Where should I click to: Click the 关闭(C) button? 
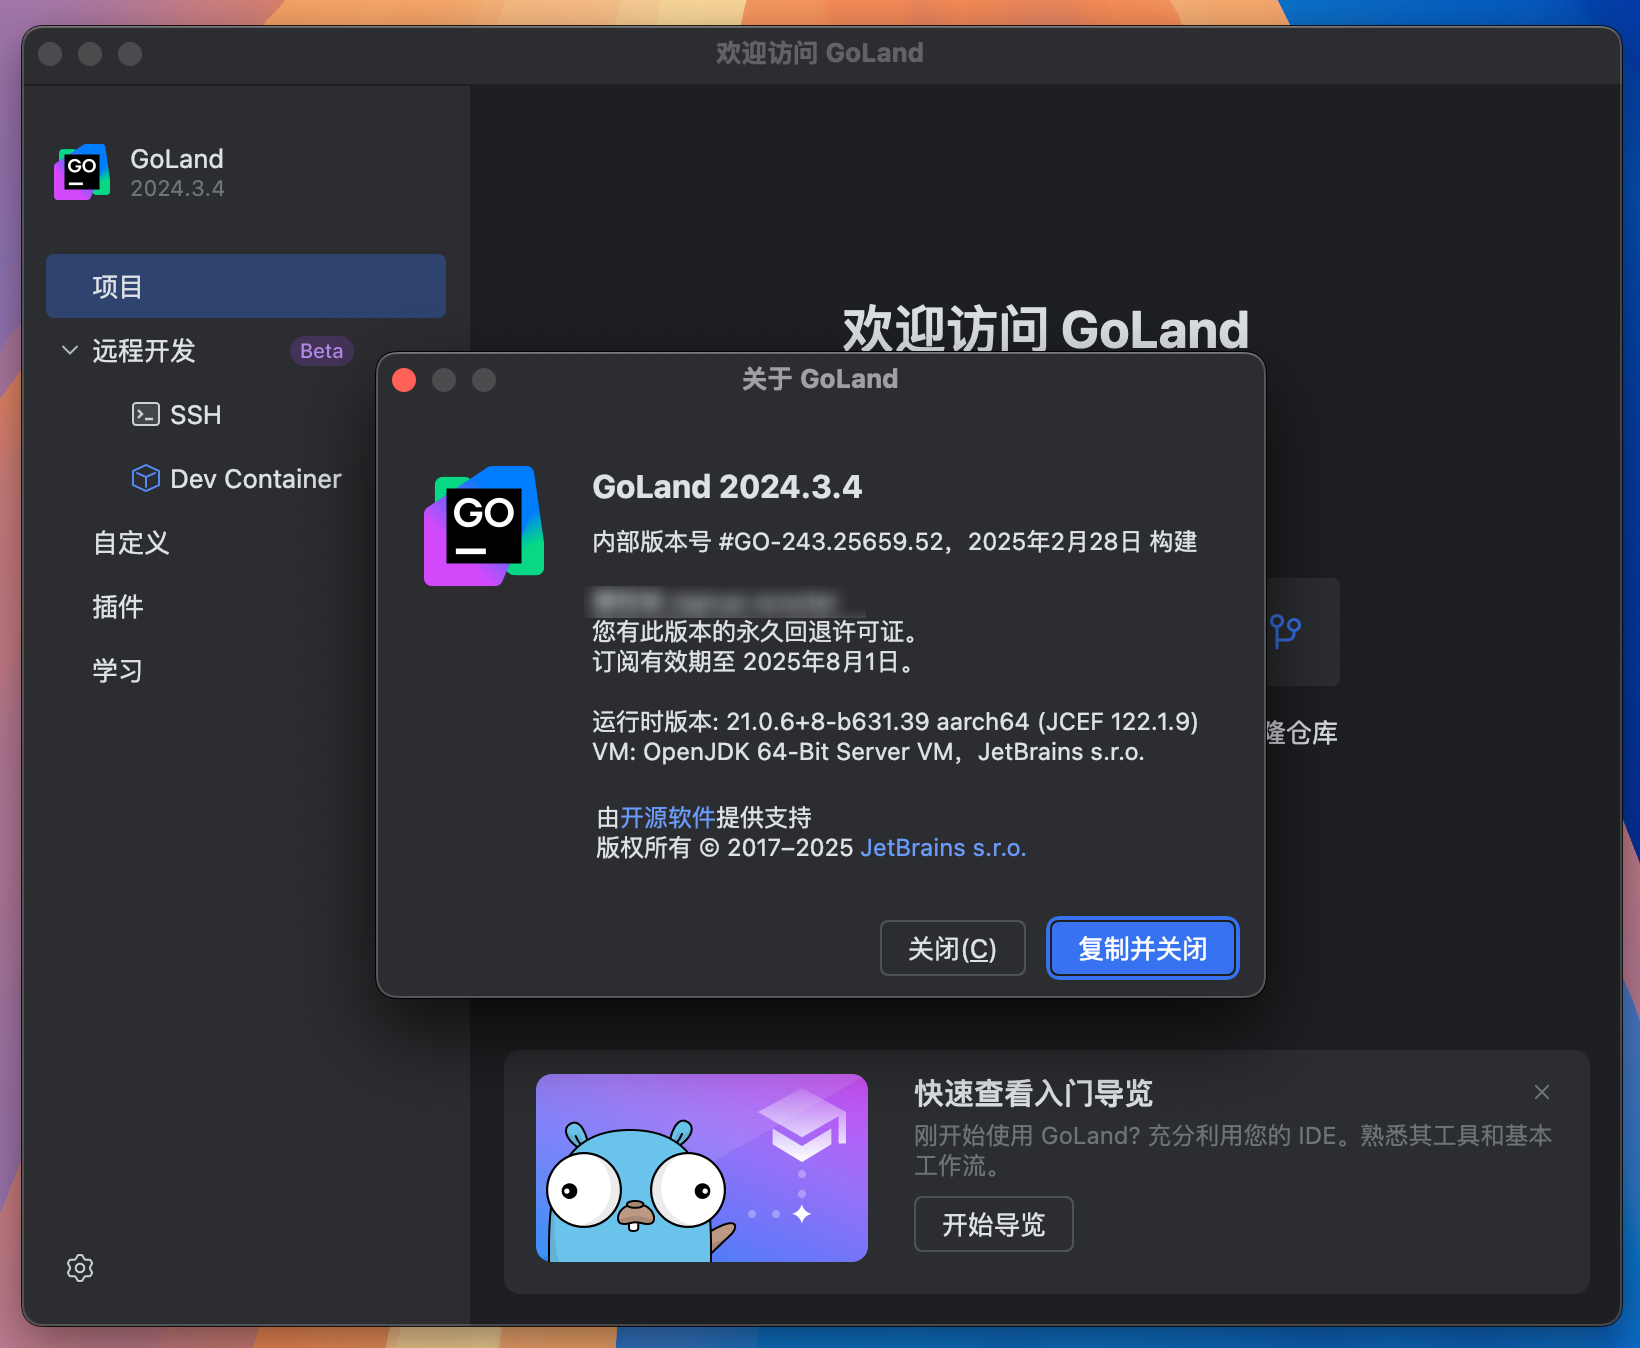click(953, 948)
